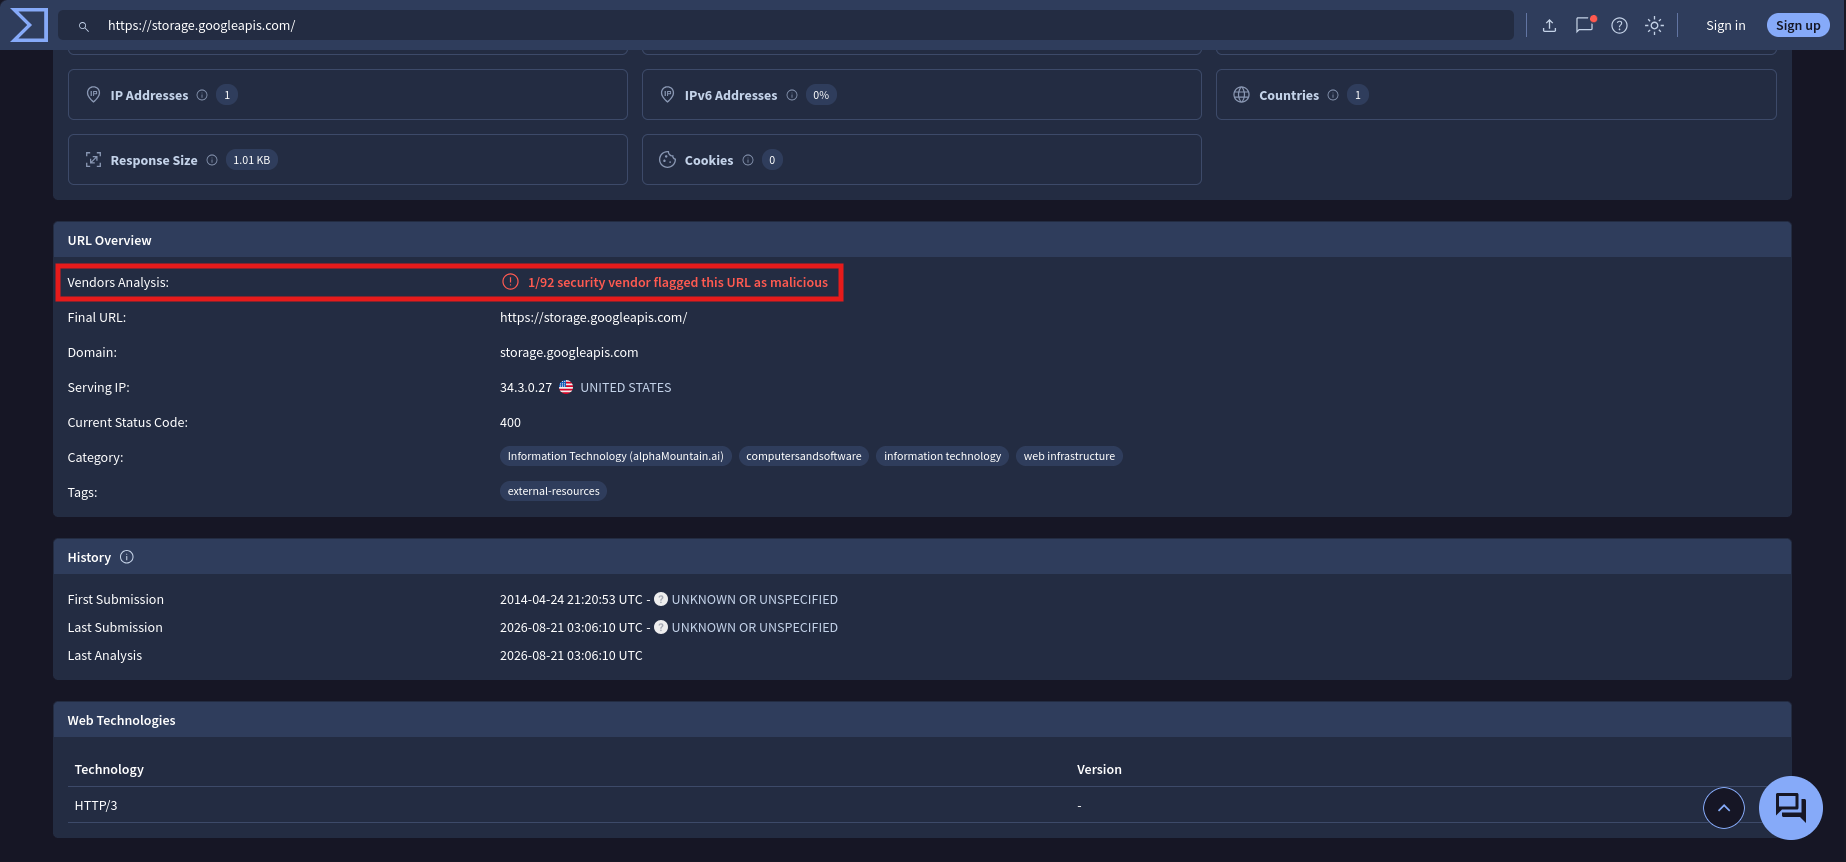Click the Technology column header
Screen dimensions: 1846x862
(109, 770)
